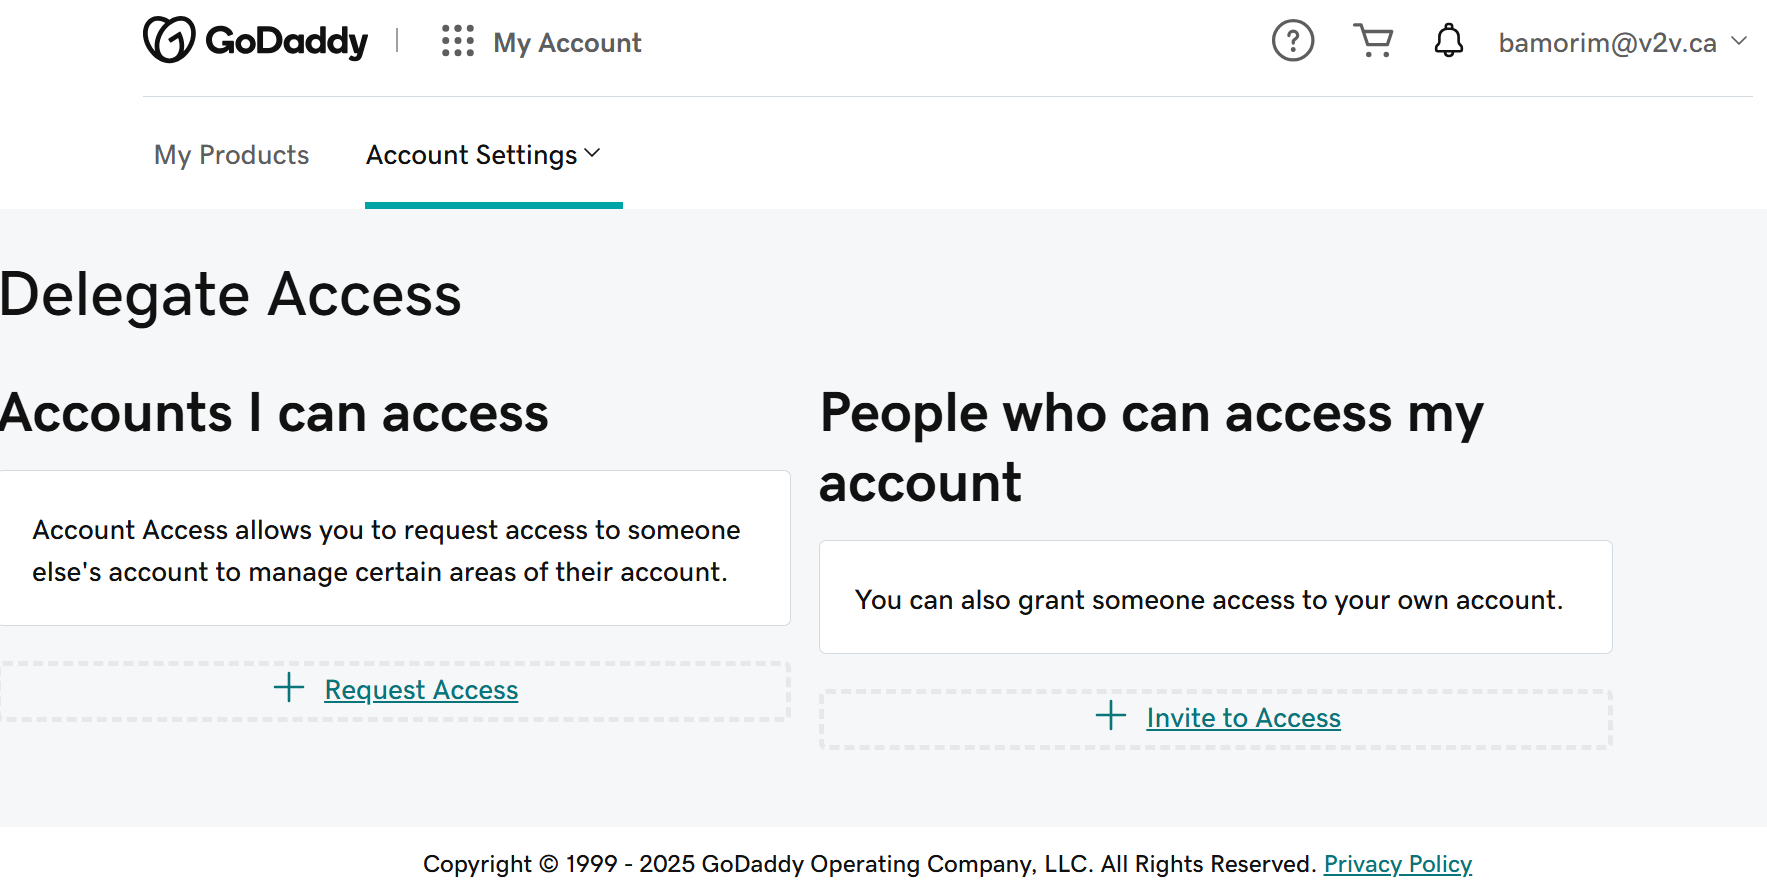Viewport: 1767px width, 891px height.
Task: Open the Privacy Policy footer link
Action: pyautogui.click(x=1397, y=864)
